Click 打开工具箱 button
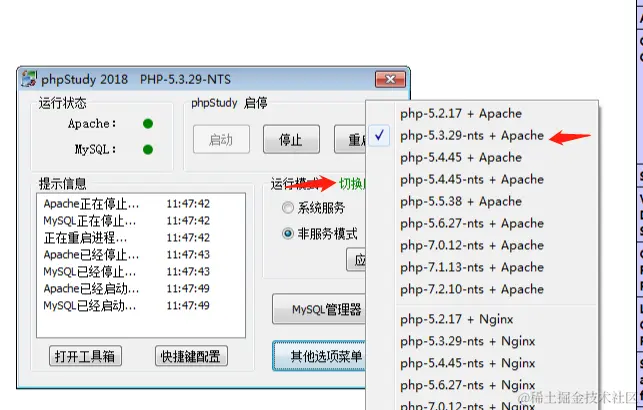This screenshot has height=410, width=643. point(85,356)
